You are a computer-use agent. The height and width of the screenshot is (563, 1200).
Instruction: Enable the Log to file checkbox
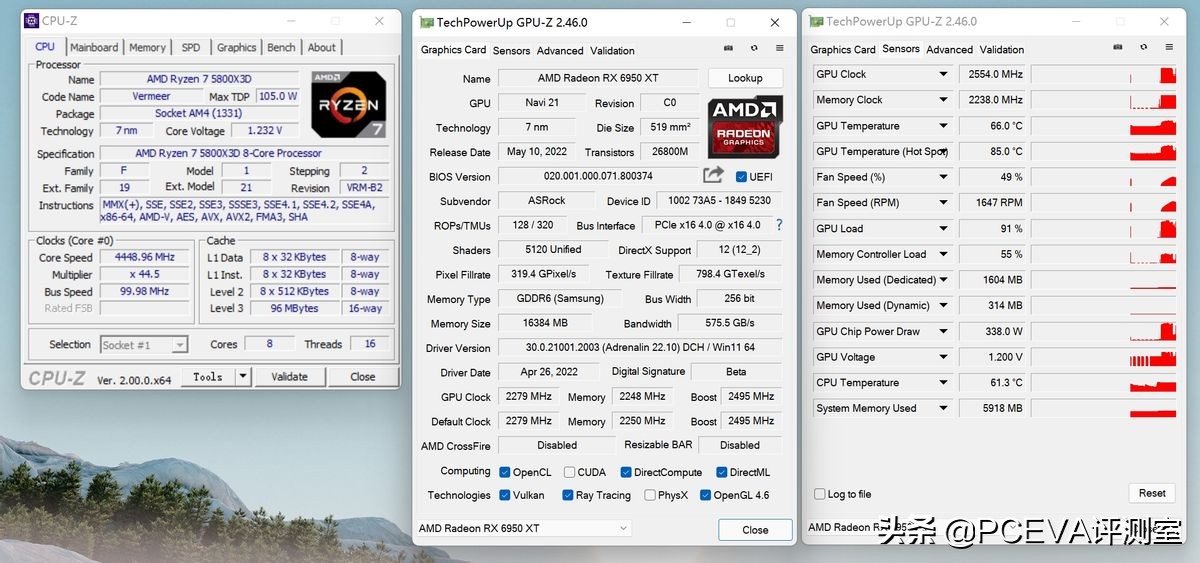[x=820, y=494]
